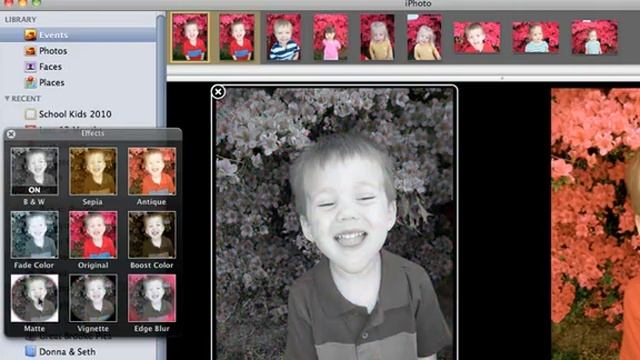
Task: Select seventh filmstrip thumbnail, landscape boy in red
Action: click(477, 38)
